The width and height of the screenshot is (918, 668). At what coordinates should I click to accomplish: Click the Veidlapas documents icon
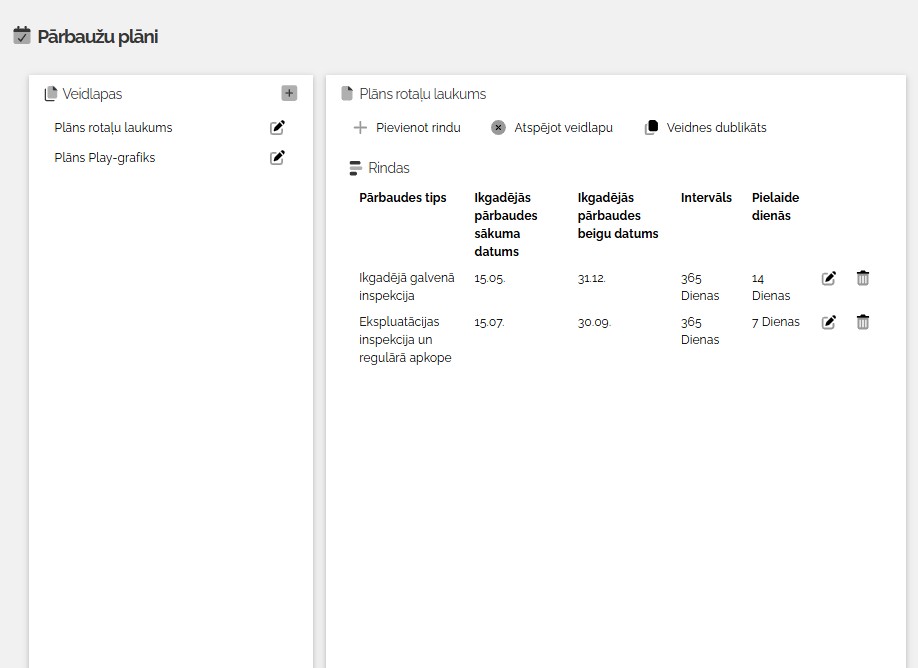coord(51,94)
